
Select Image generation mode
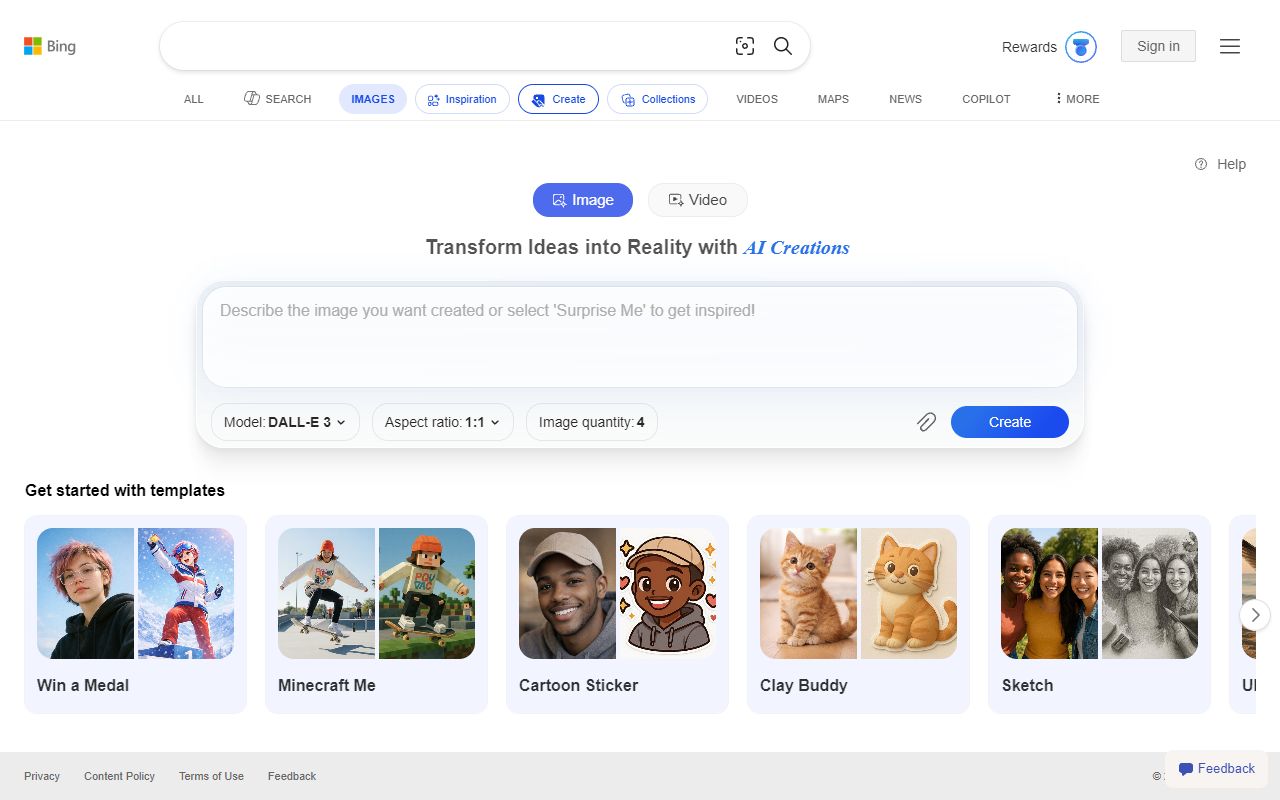click(583, 200)
